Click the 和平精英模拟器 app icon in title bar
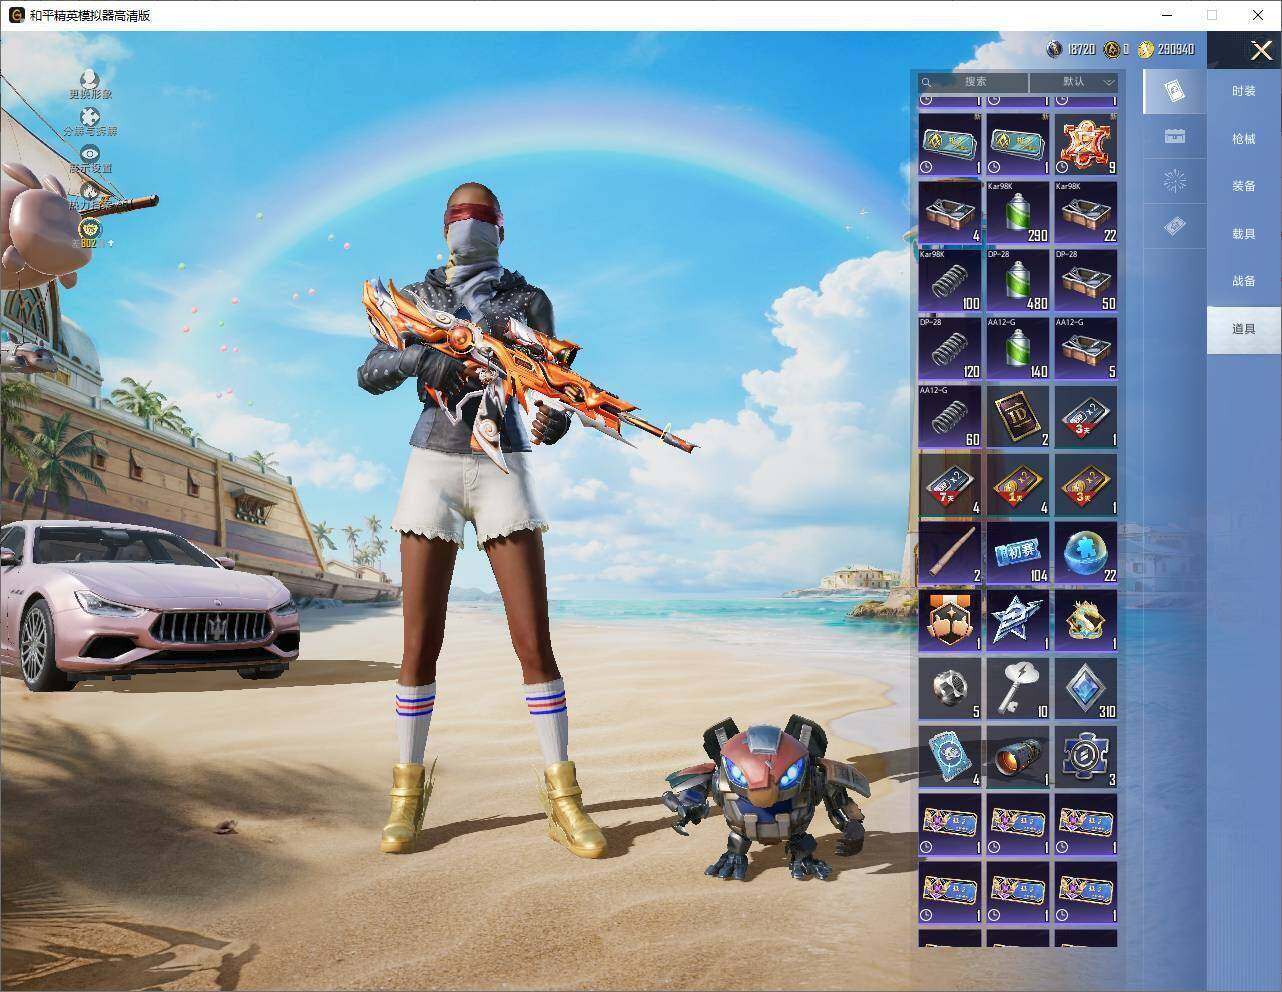This screenshot has height=992, width=1282. (16, 15)
